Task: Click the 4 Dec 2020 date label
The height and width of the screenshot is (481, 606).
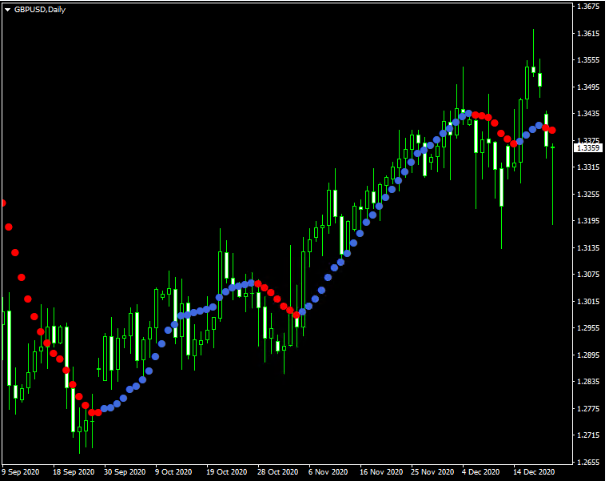Action: click(483, 472)
